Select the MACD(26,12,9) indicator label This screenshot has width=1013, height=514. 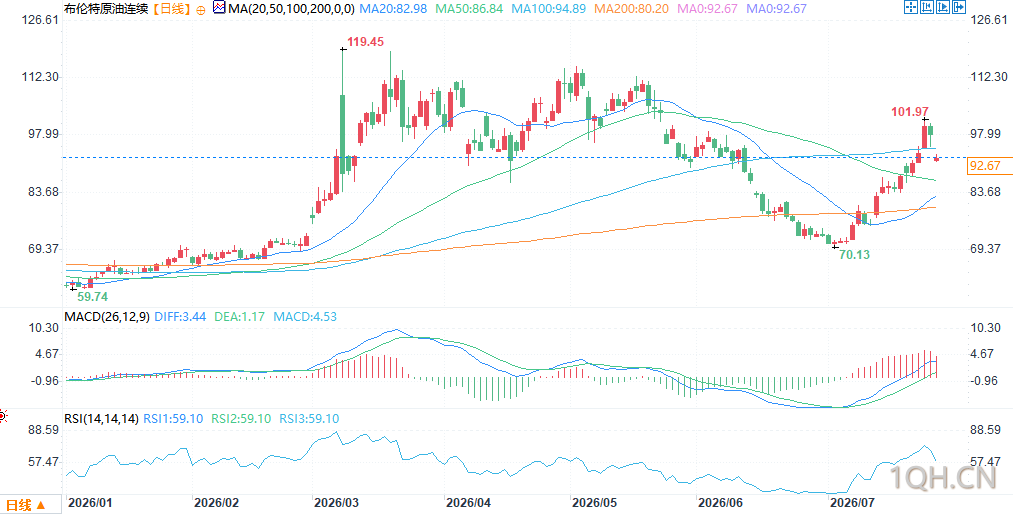pos(107,317)
